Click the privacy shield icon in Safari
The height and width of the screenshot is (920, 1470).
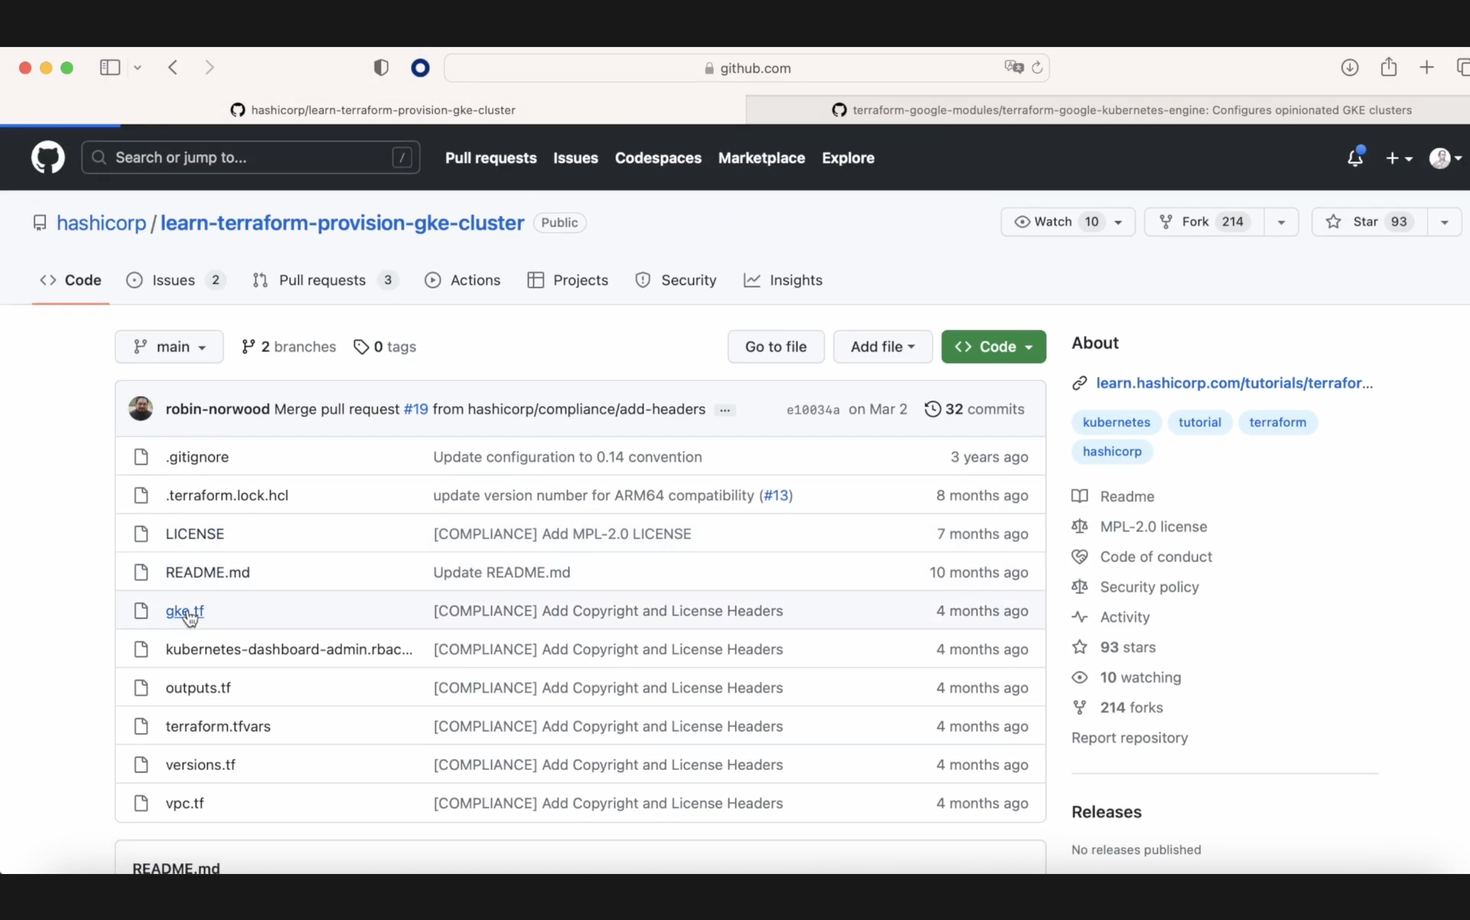(381, 67)
